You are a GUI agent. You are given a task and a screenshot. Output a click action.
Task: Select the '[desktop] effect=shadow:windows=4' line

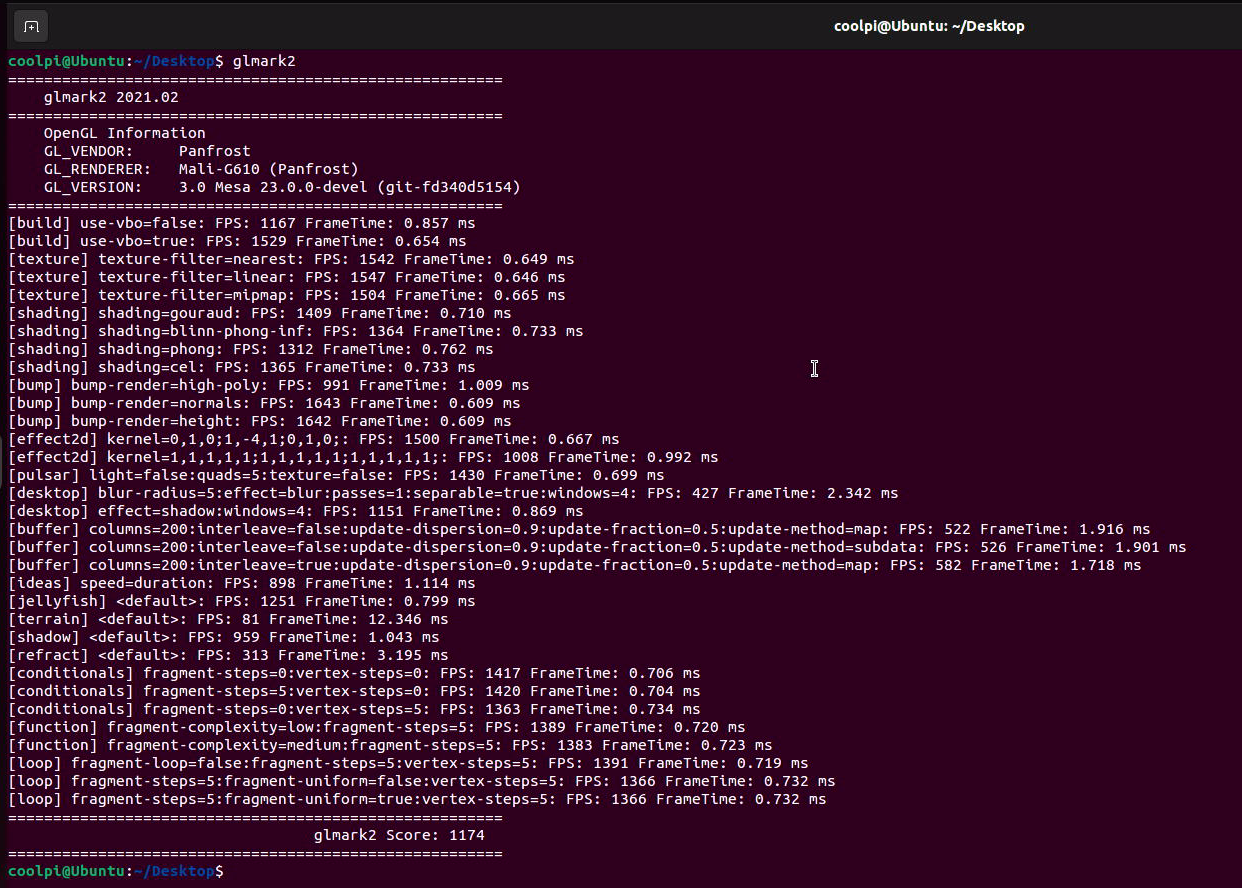pos(296,511)
